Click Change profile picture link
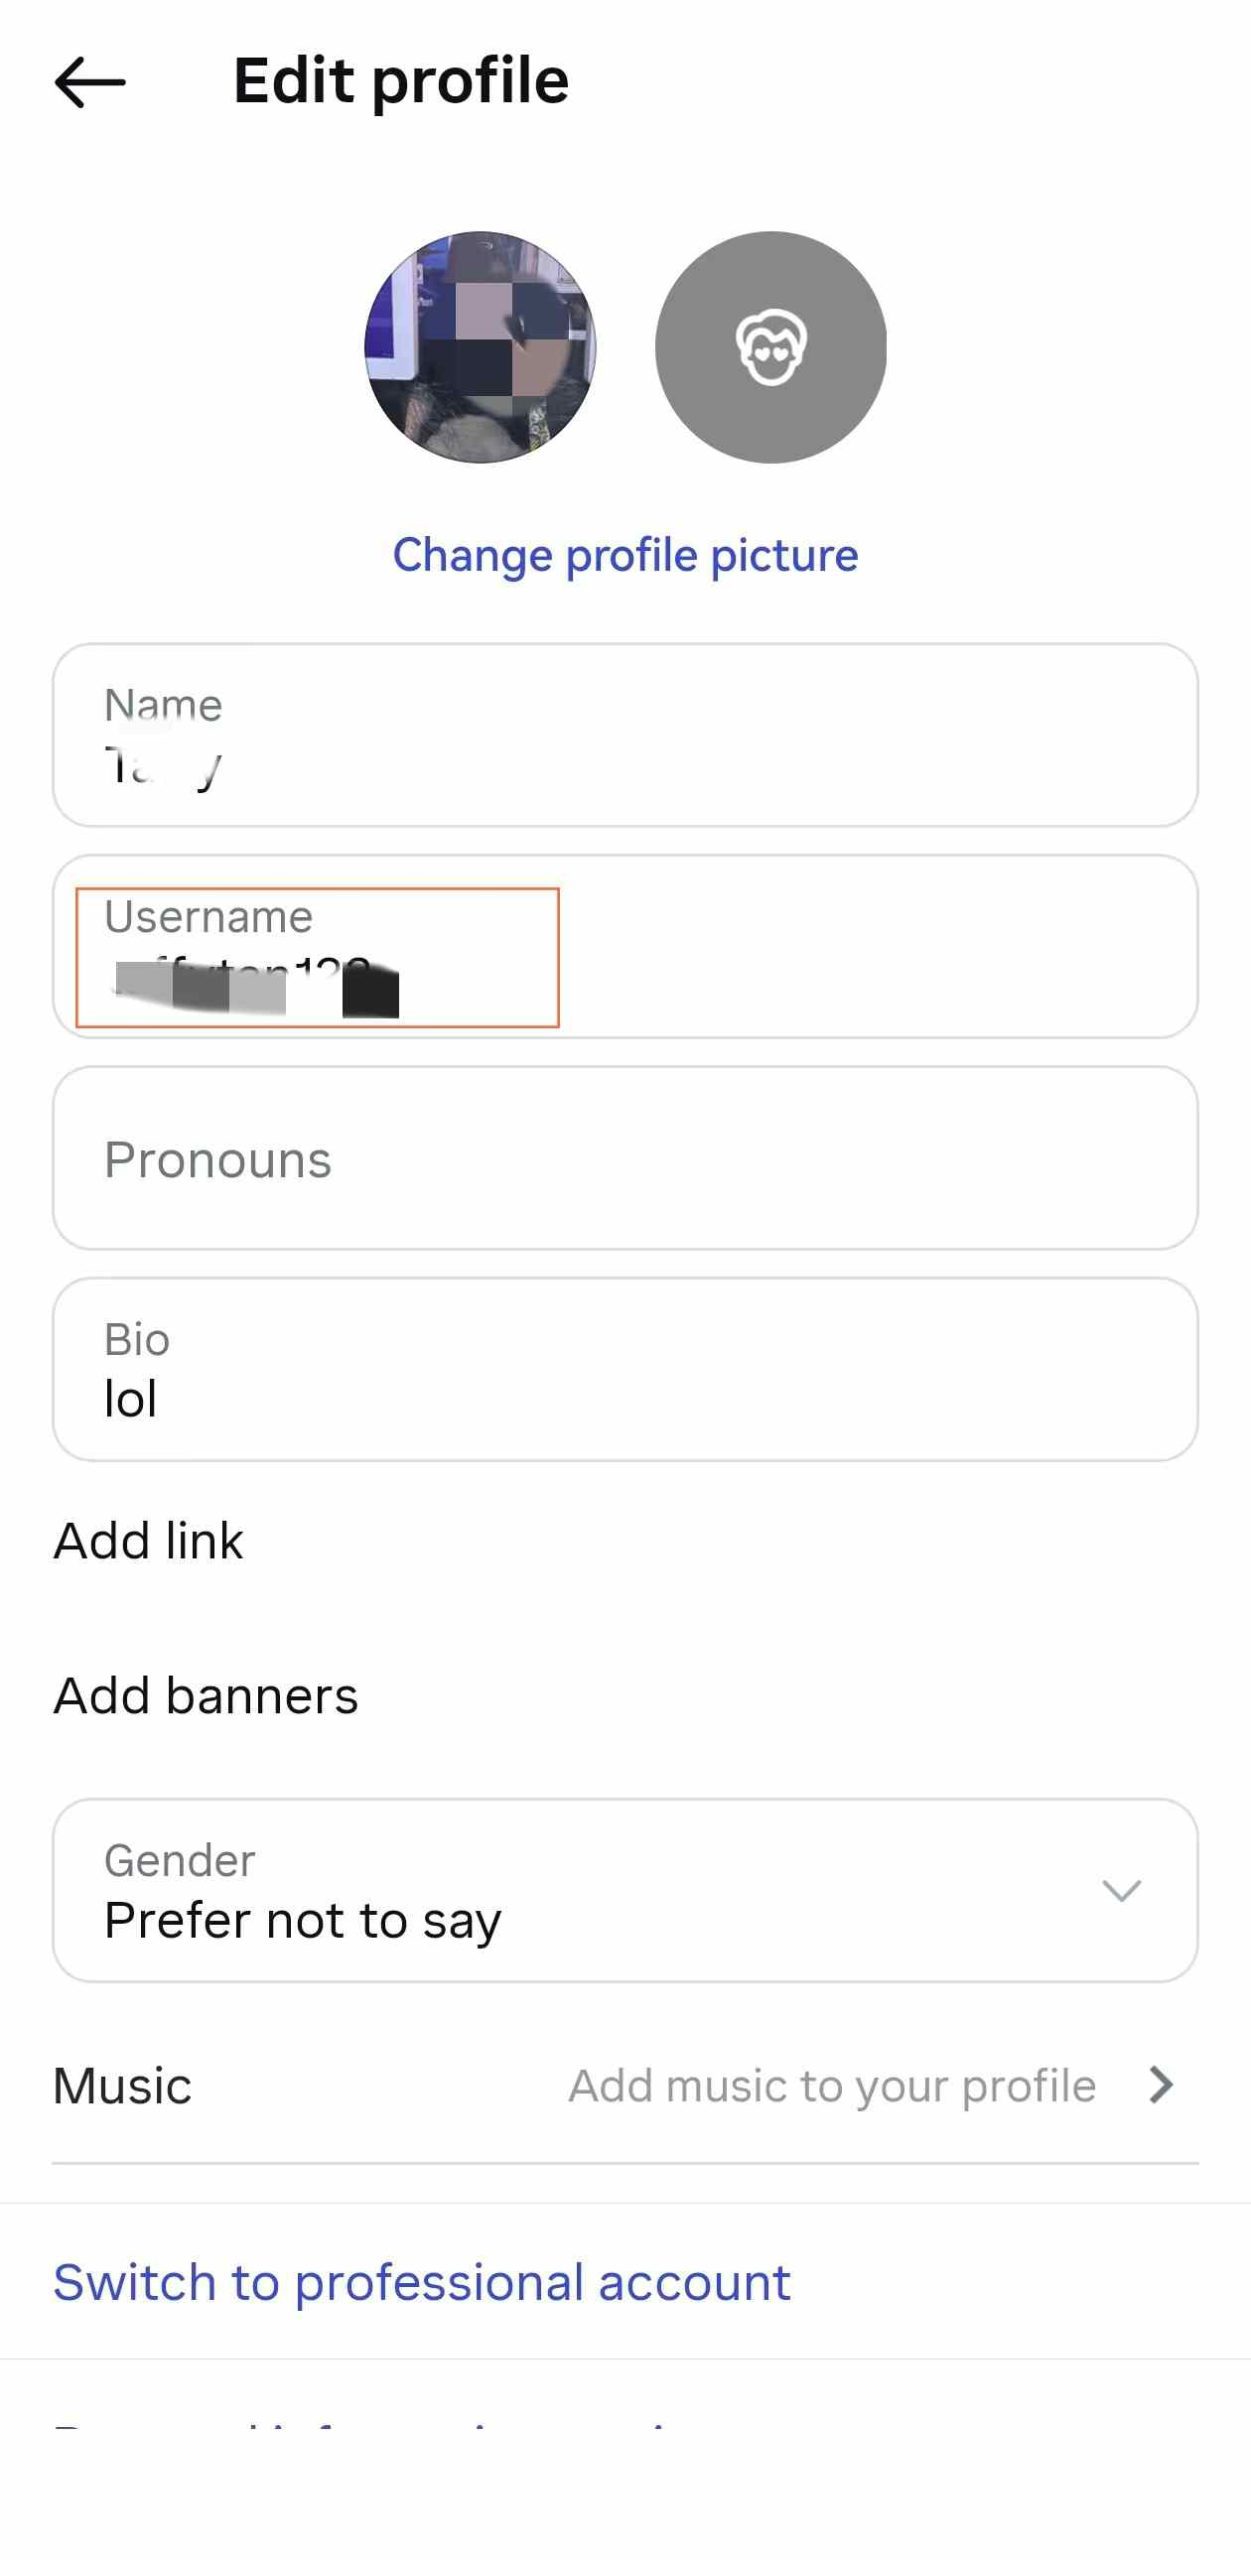Screen dimensions: 1251x2560 pyautogui.click(x=625, y=555)
